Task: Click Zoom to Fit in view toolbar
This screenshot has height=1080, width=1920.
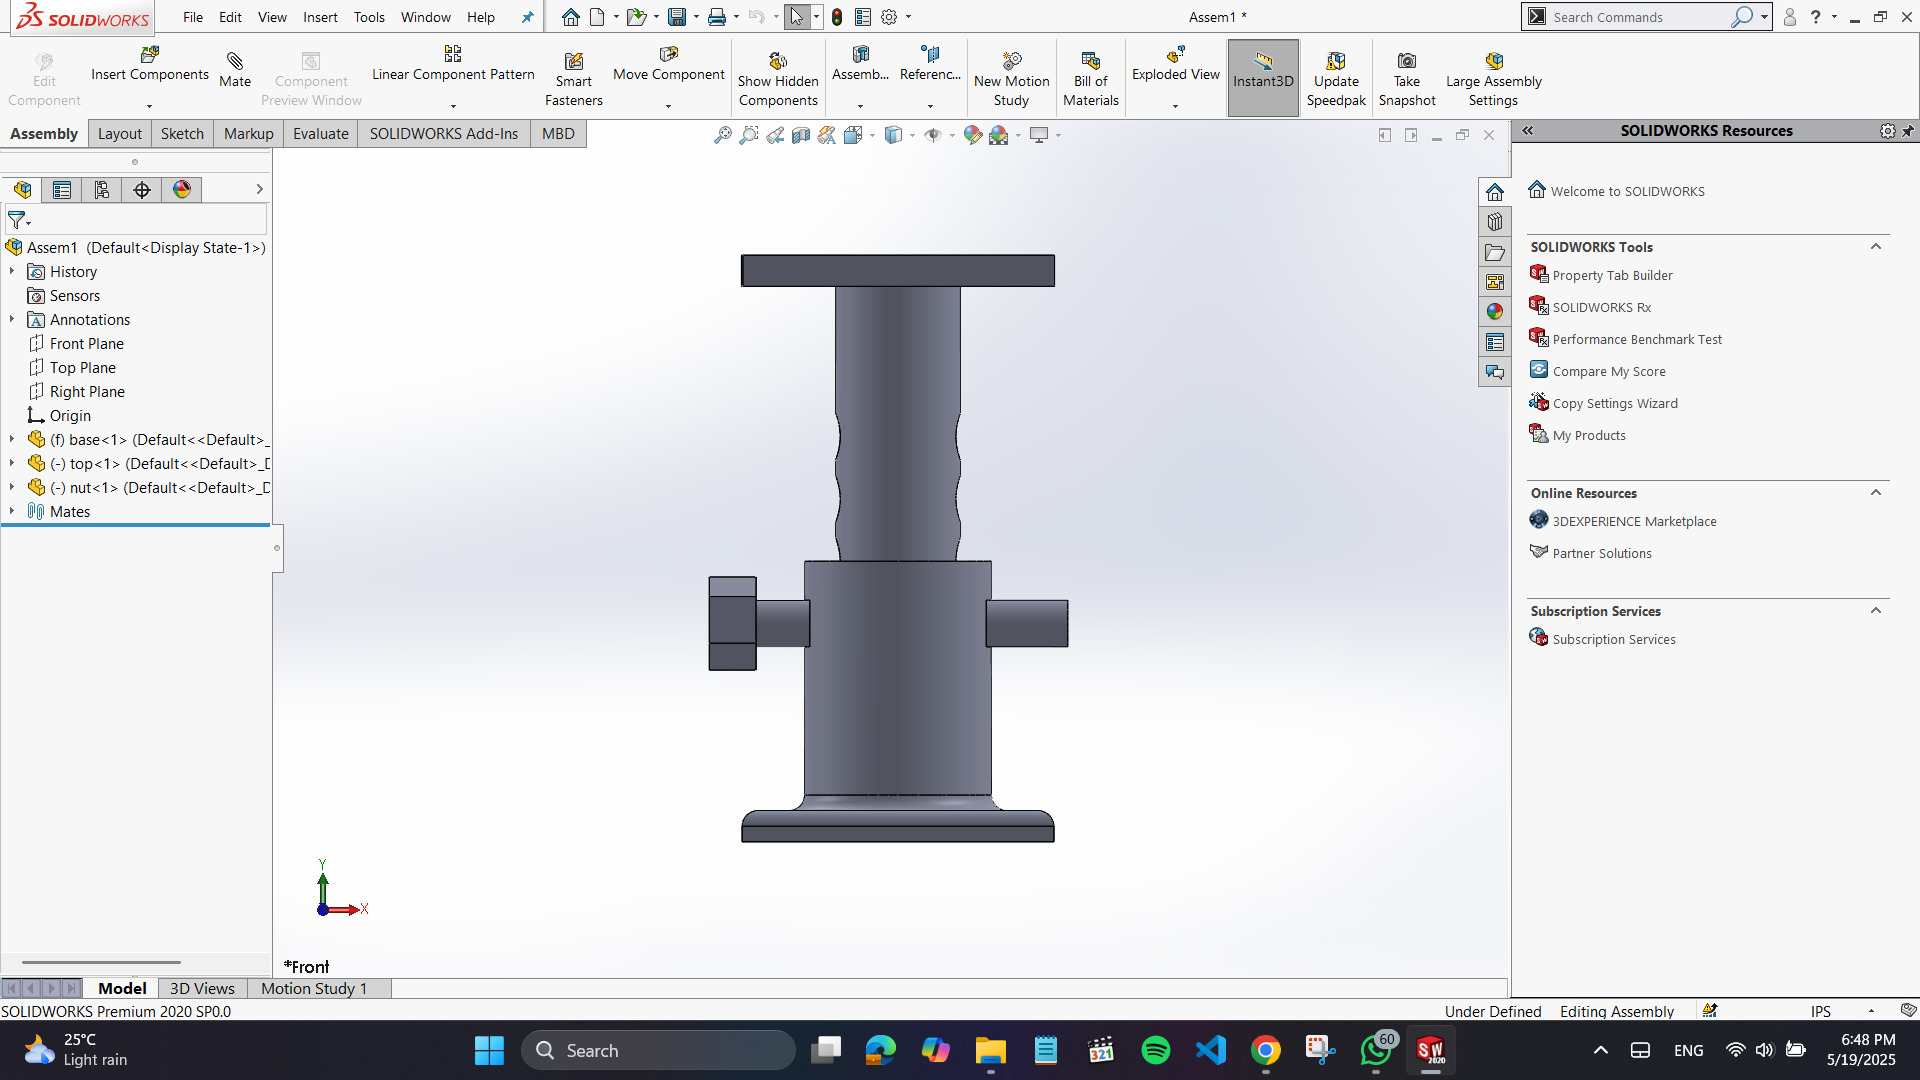Action: click(x=722, y=135)
